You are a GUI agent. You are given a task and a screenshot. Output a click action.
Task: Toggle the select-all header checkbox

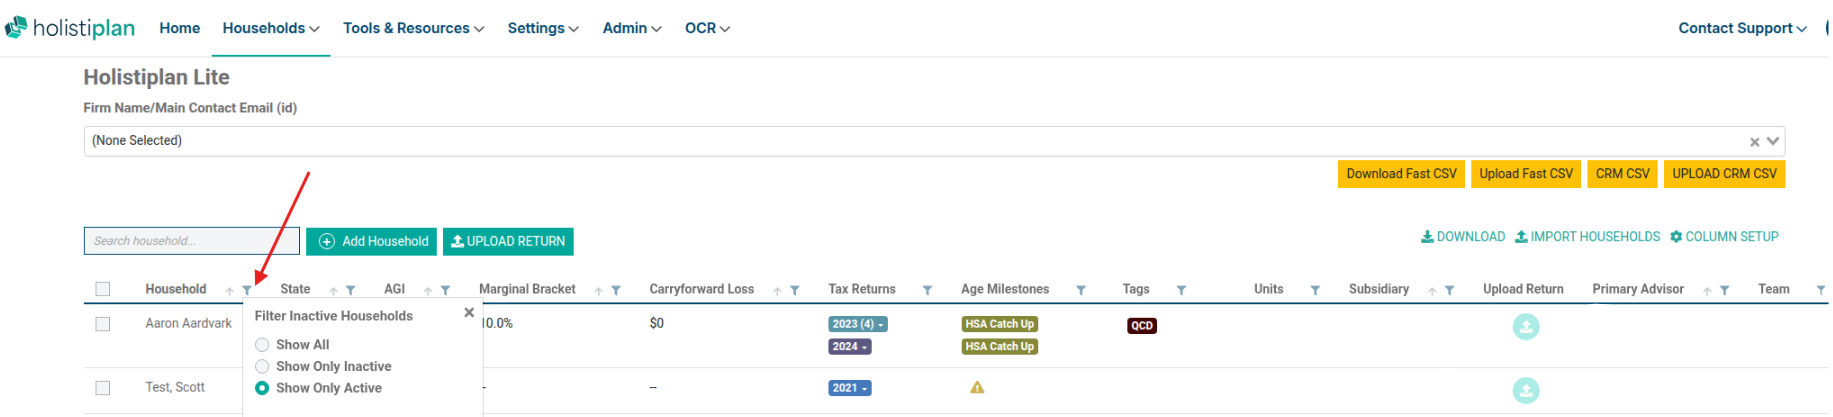[103, 289]
